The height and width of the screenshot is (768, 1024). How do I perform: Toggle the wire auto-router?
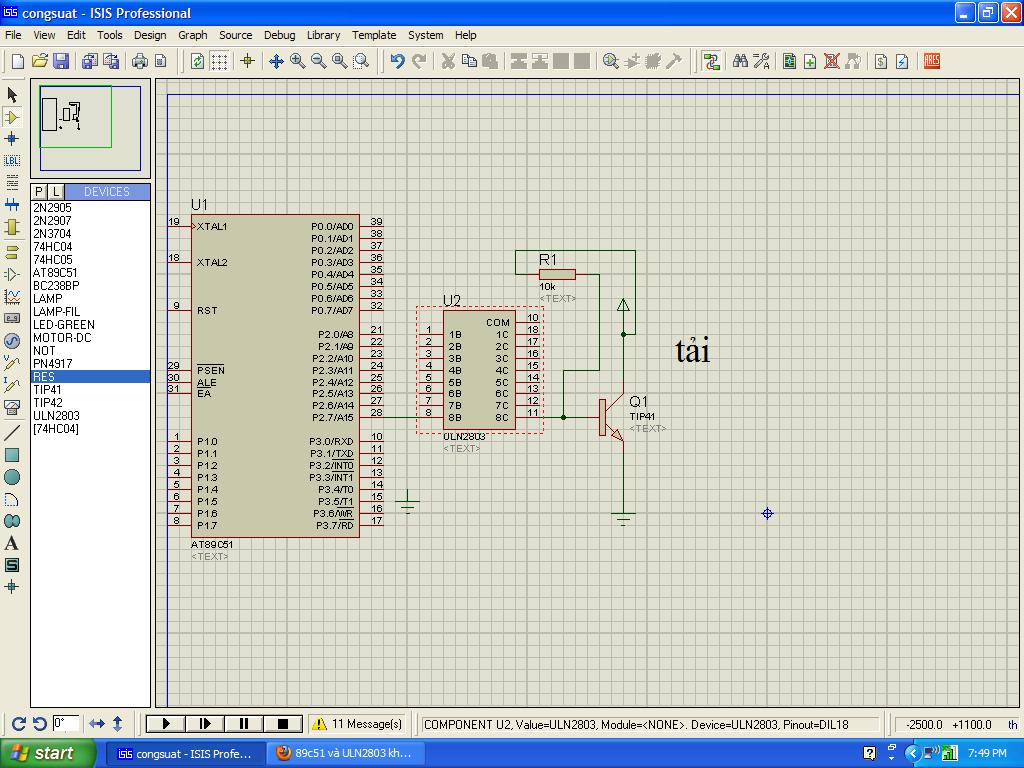pos(711,61)
